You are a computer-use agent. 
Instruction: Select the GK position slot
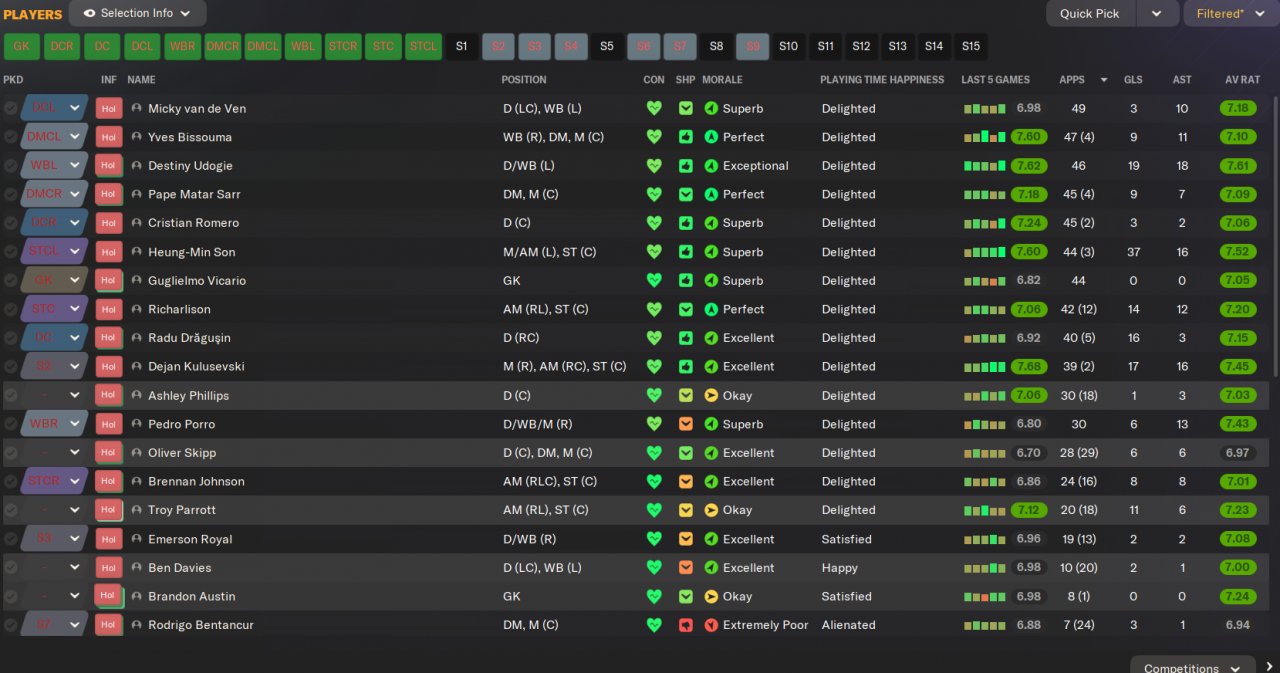point(22,46)
